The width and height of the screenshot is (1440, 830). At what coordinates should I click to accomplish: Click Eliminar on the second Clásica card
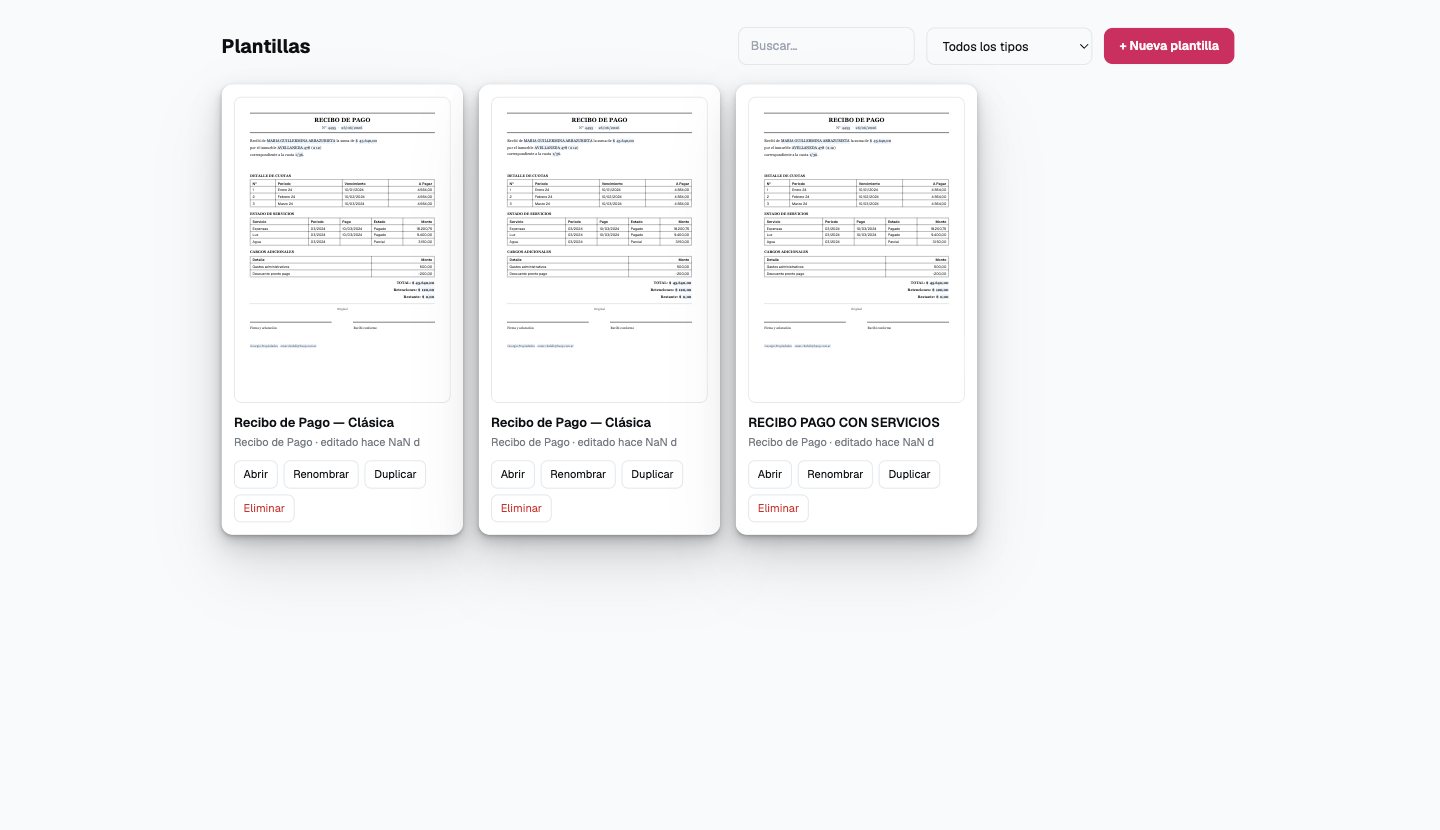tap(521, 508)
